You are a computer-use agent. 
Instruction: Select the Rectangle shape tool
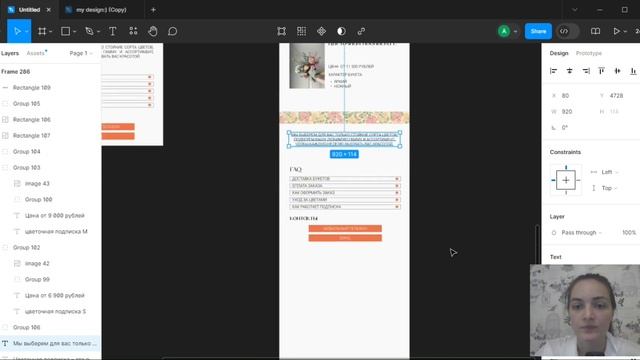coord(65,31)
